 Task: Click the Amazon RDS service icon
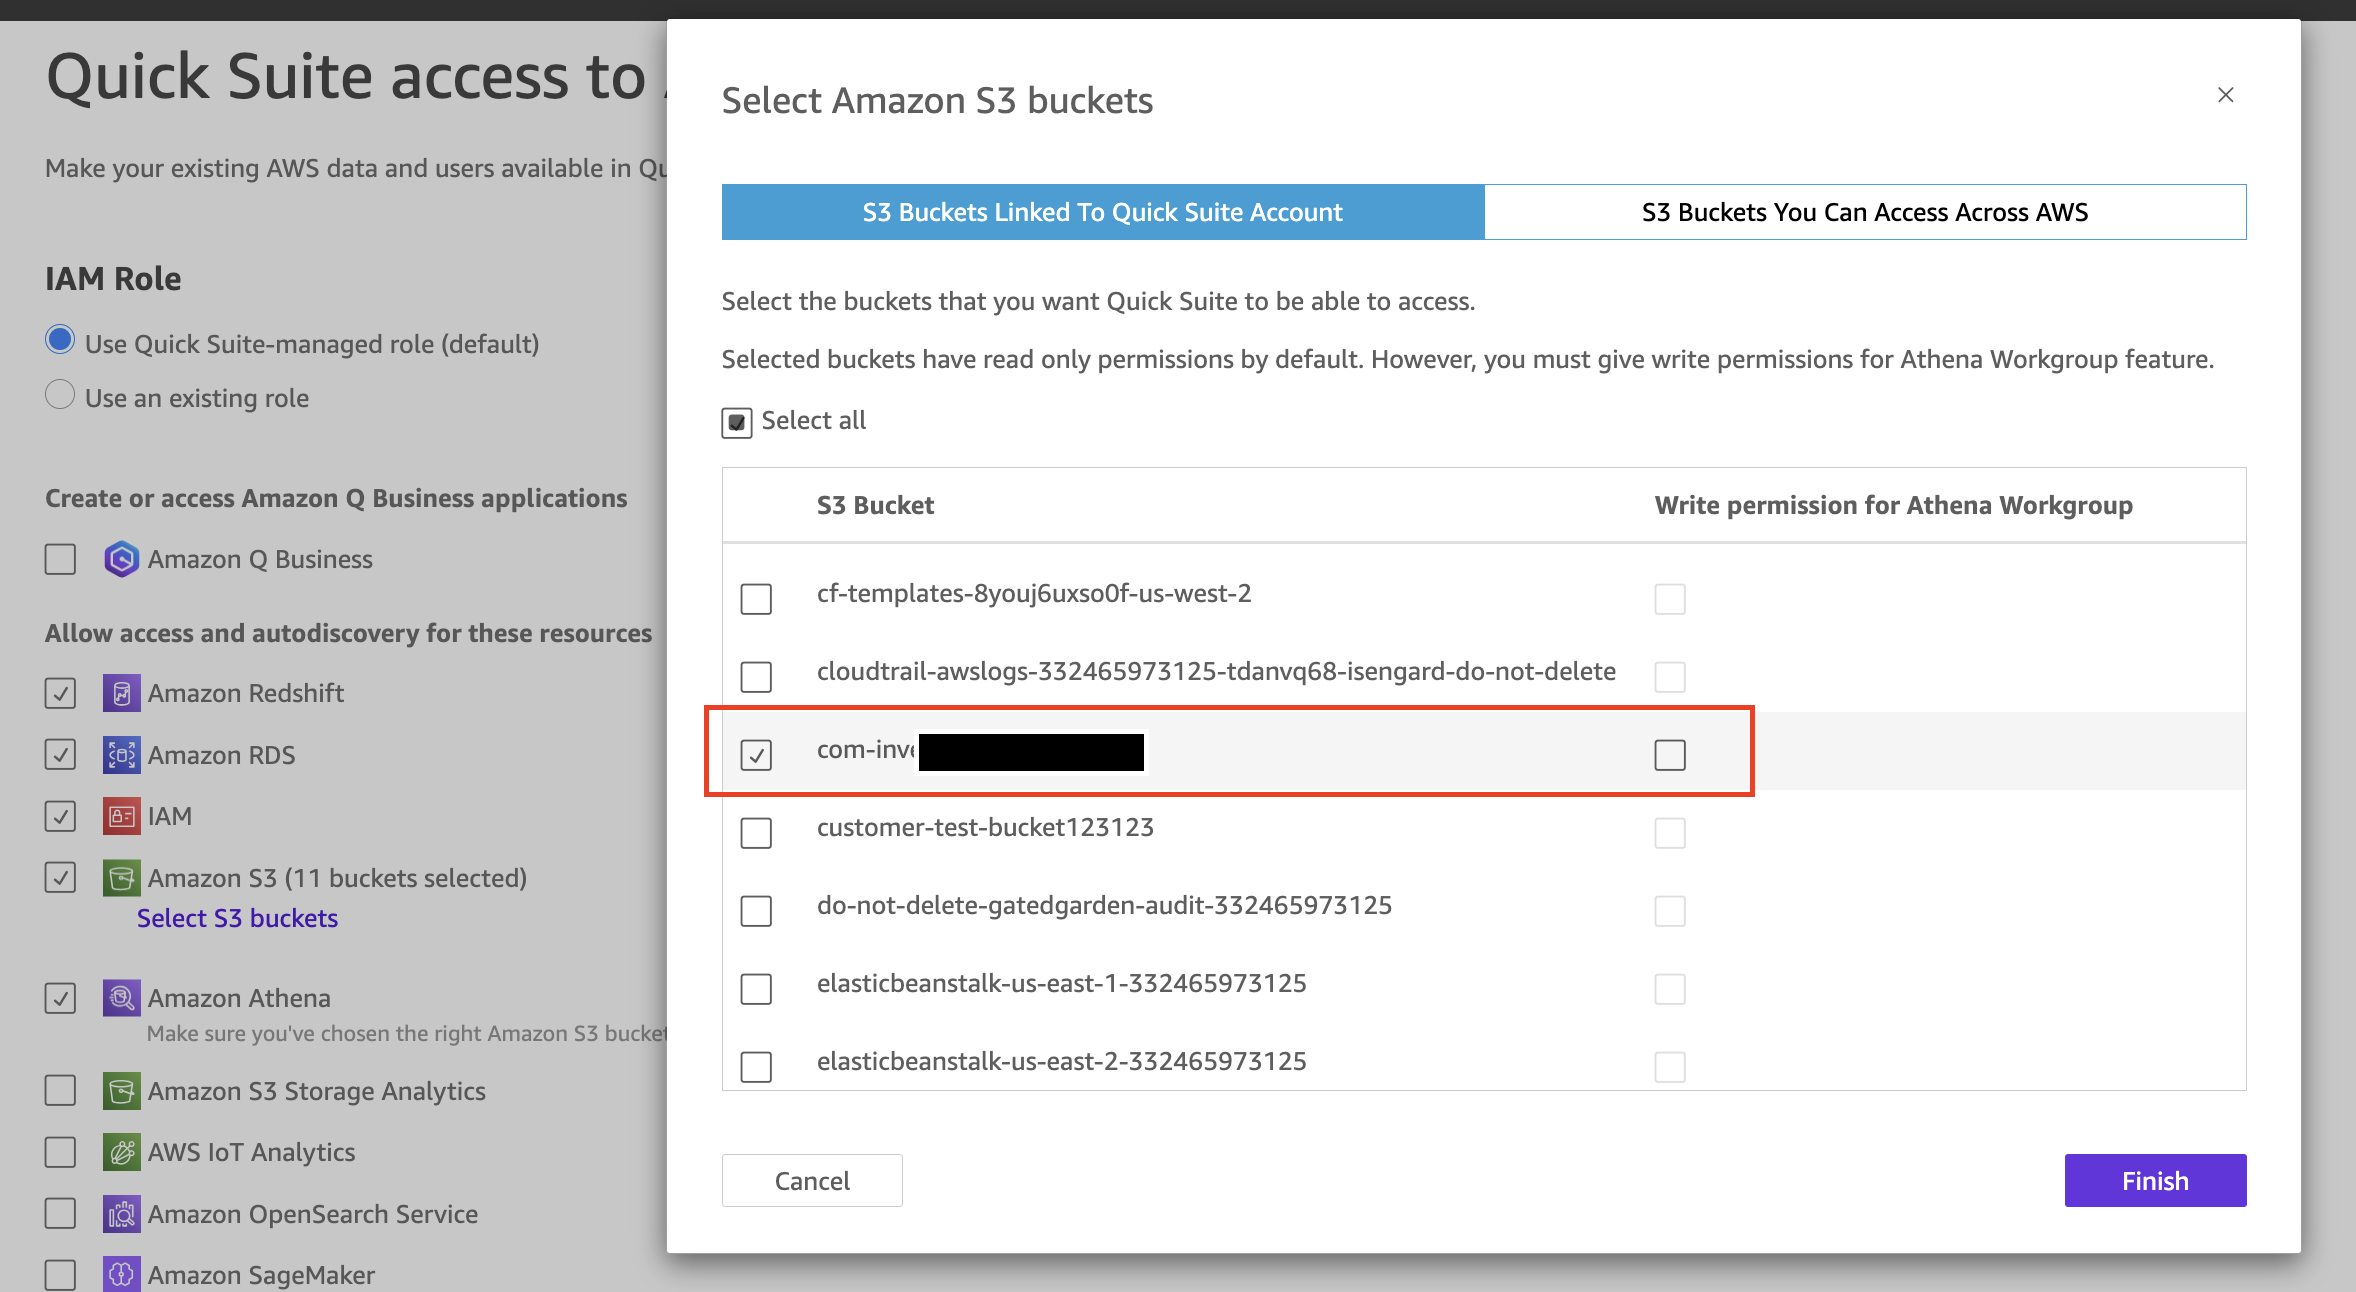[x=121, y=755]
